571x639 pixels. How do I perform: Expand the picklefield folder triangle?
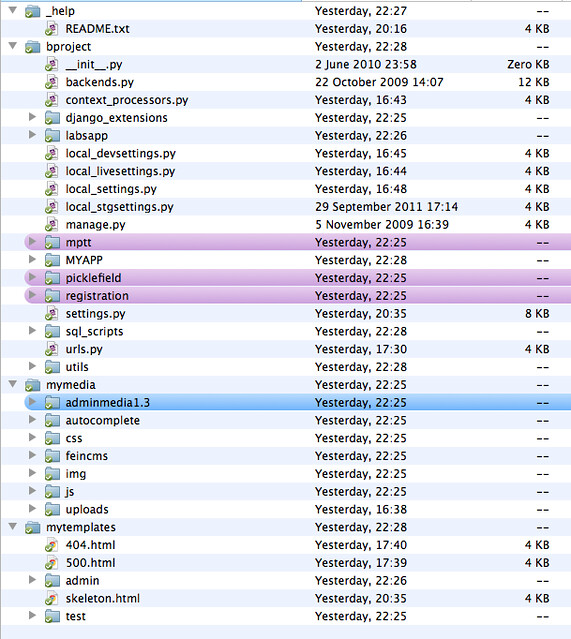[32, 277]
